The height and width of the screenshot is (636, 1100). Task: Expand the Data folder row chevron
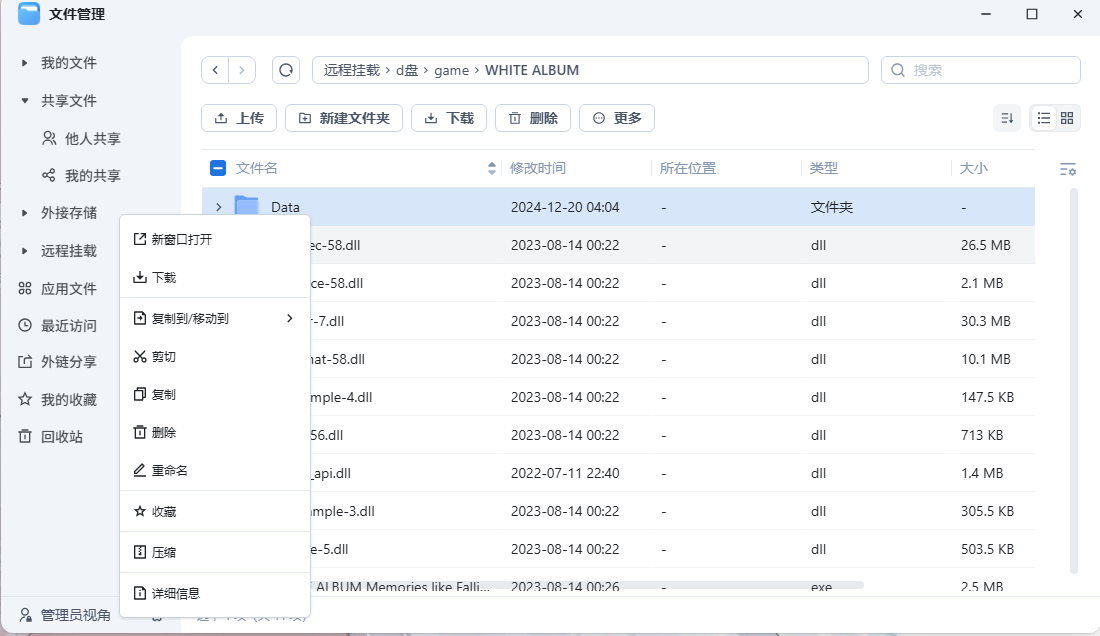[x=219, y=207]
